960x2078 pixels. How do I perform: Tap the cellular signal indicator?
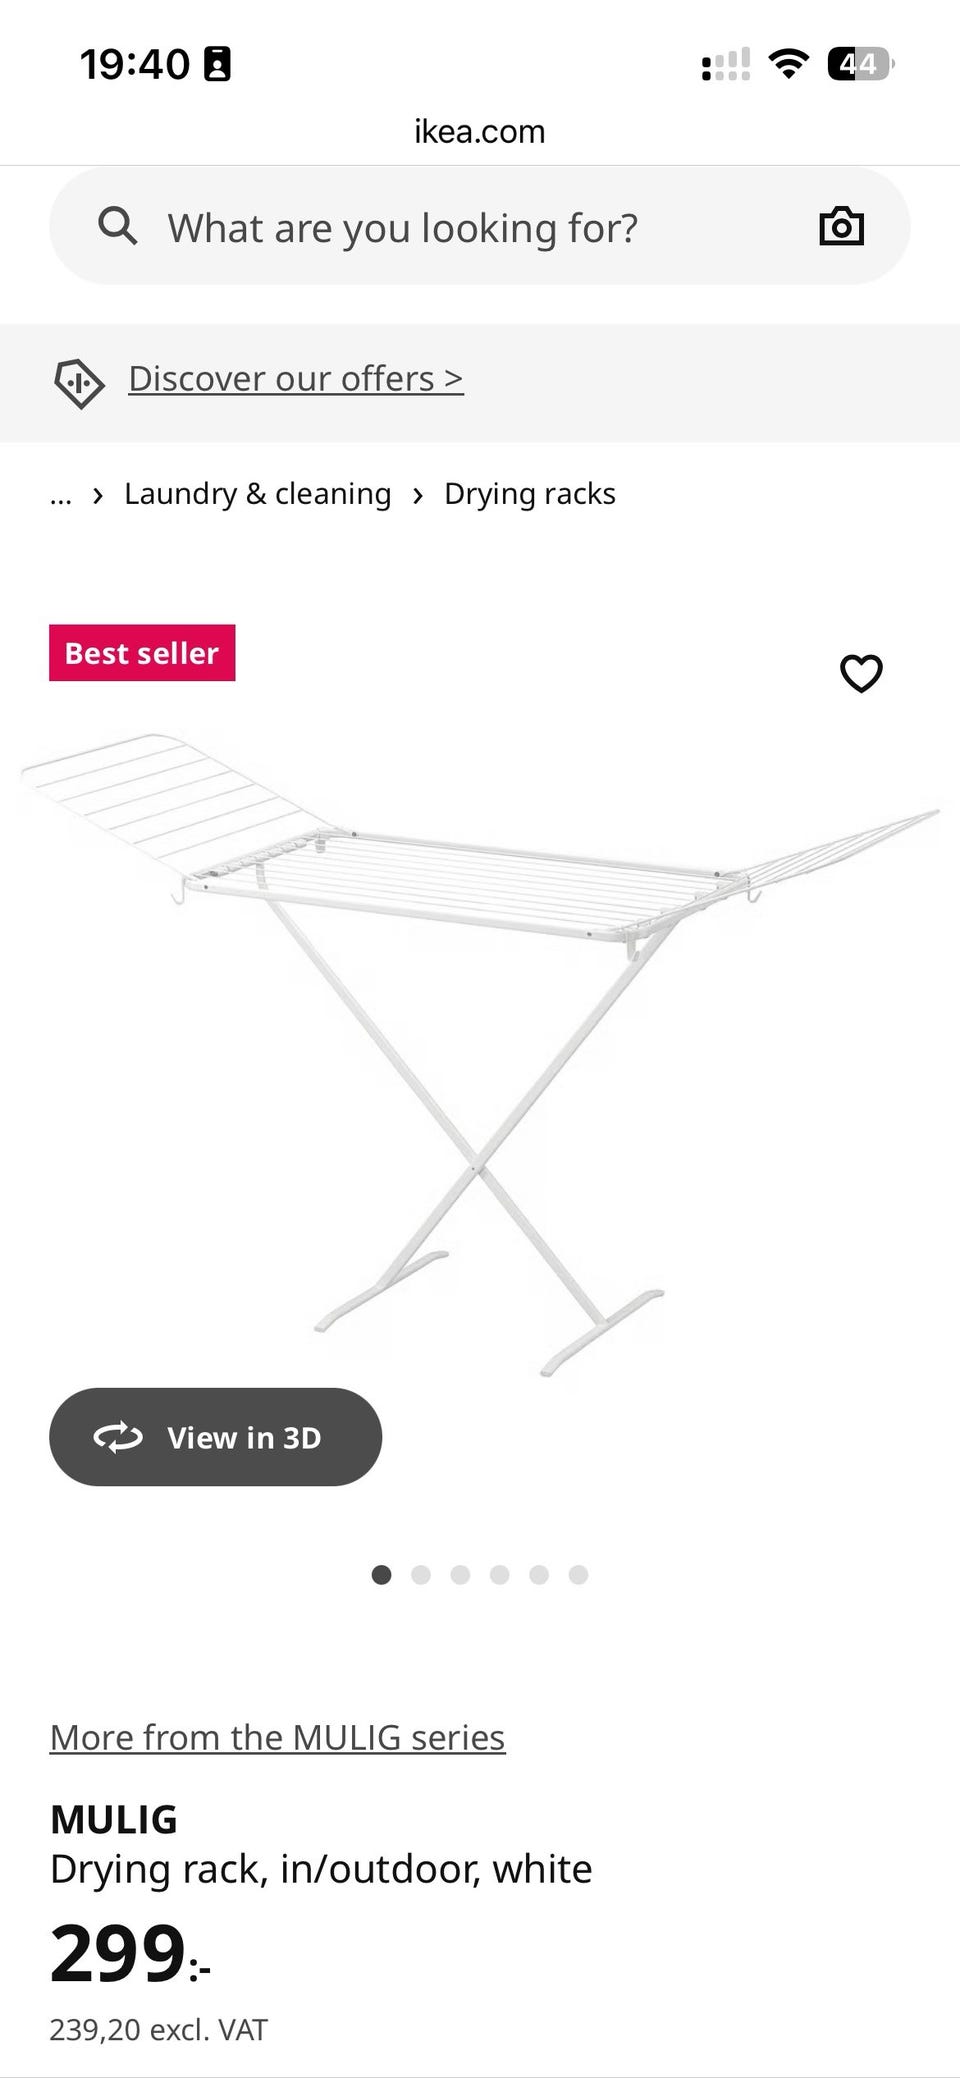726,65
